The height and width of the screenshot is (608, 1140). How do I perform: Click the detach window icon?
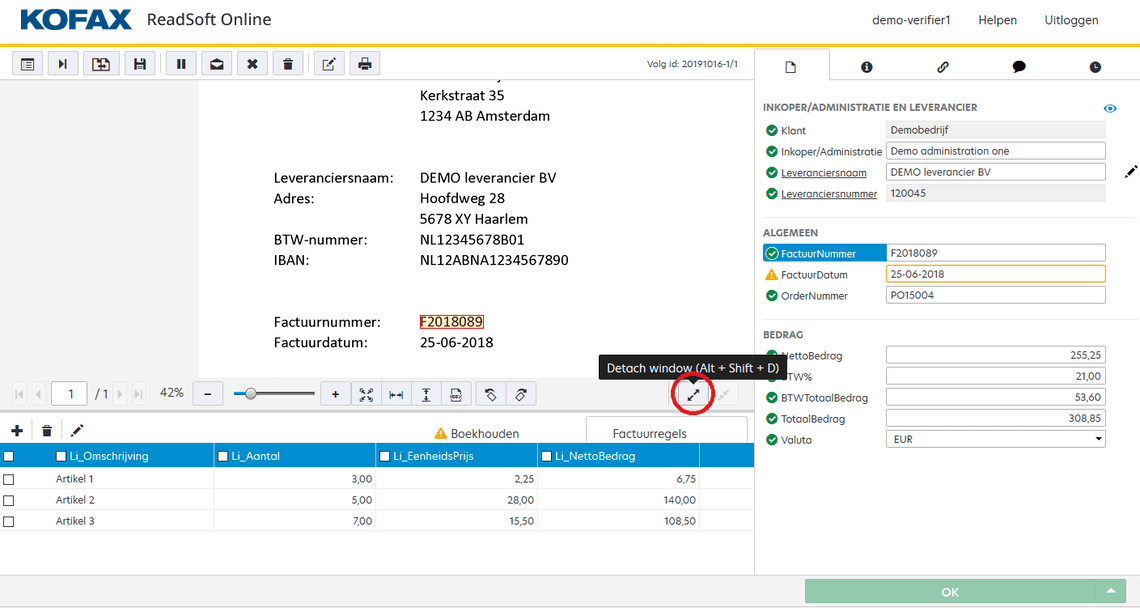(x=693, y=394)
